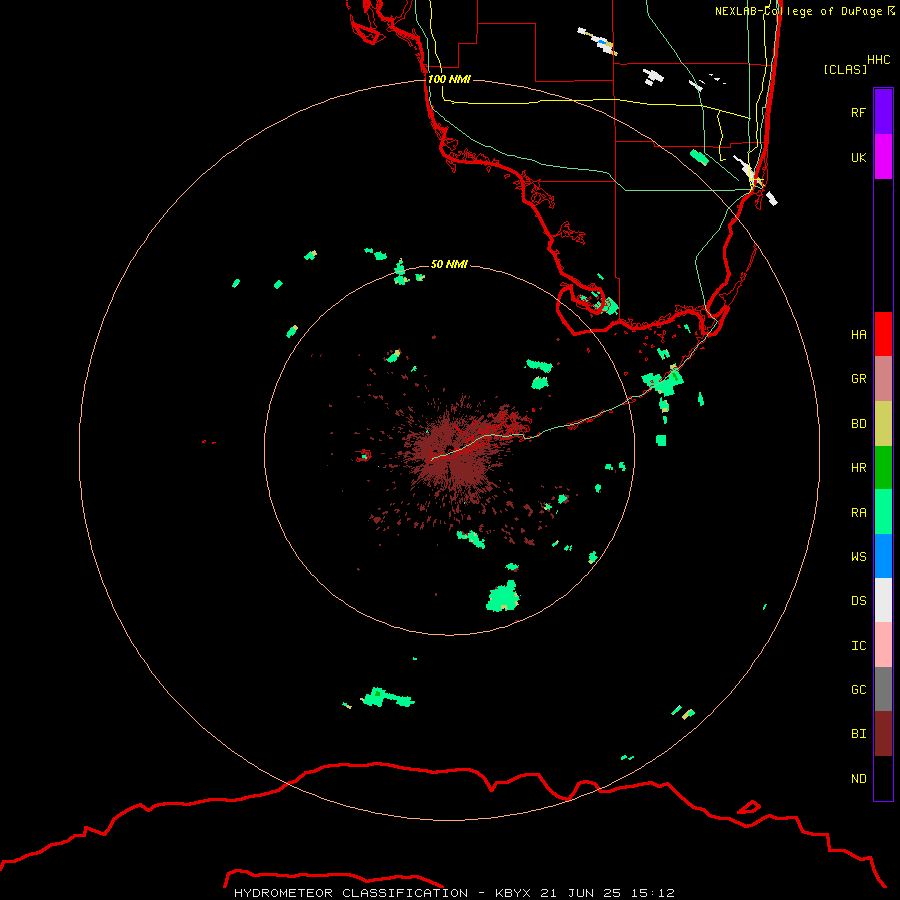Click the HR dark green swatch
The image size is (900, 900).
point(883,467)
